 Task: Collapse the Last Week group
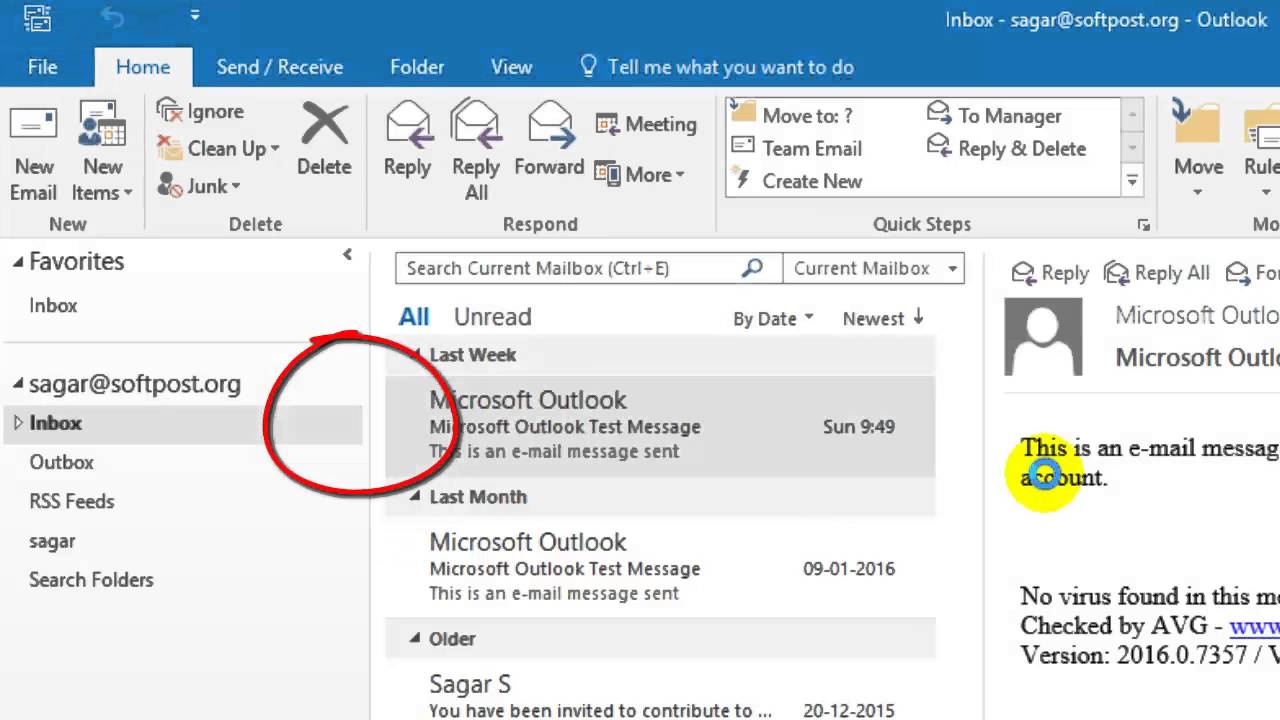(414, 355)
